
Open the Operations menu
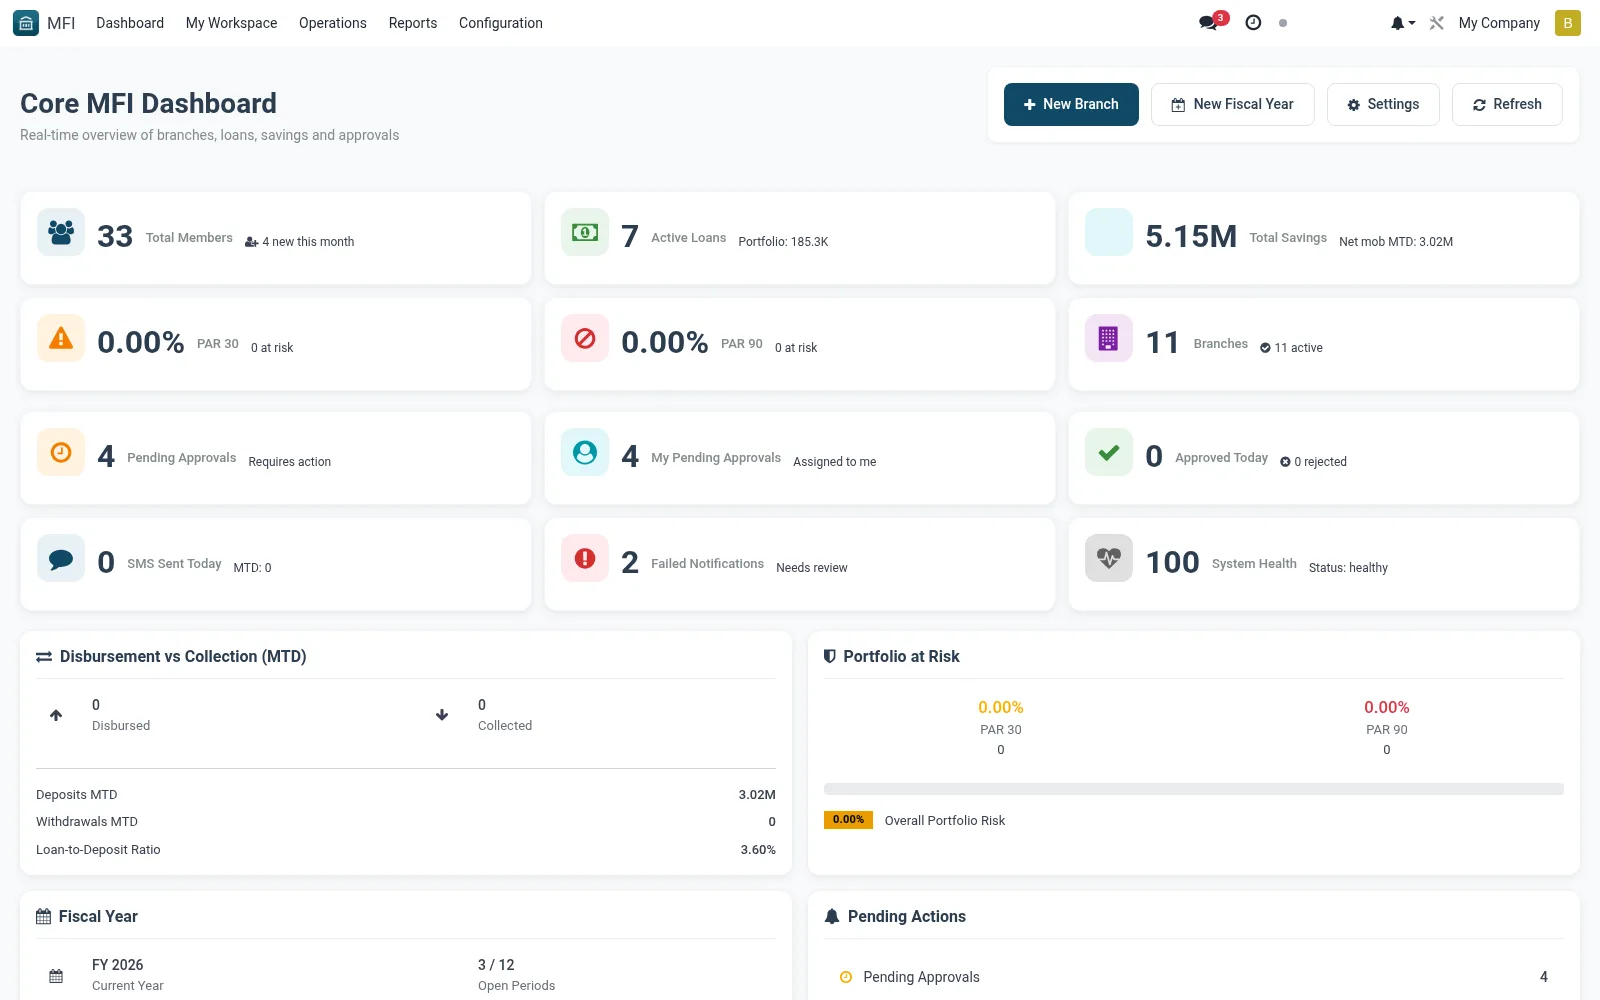333,23
